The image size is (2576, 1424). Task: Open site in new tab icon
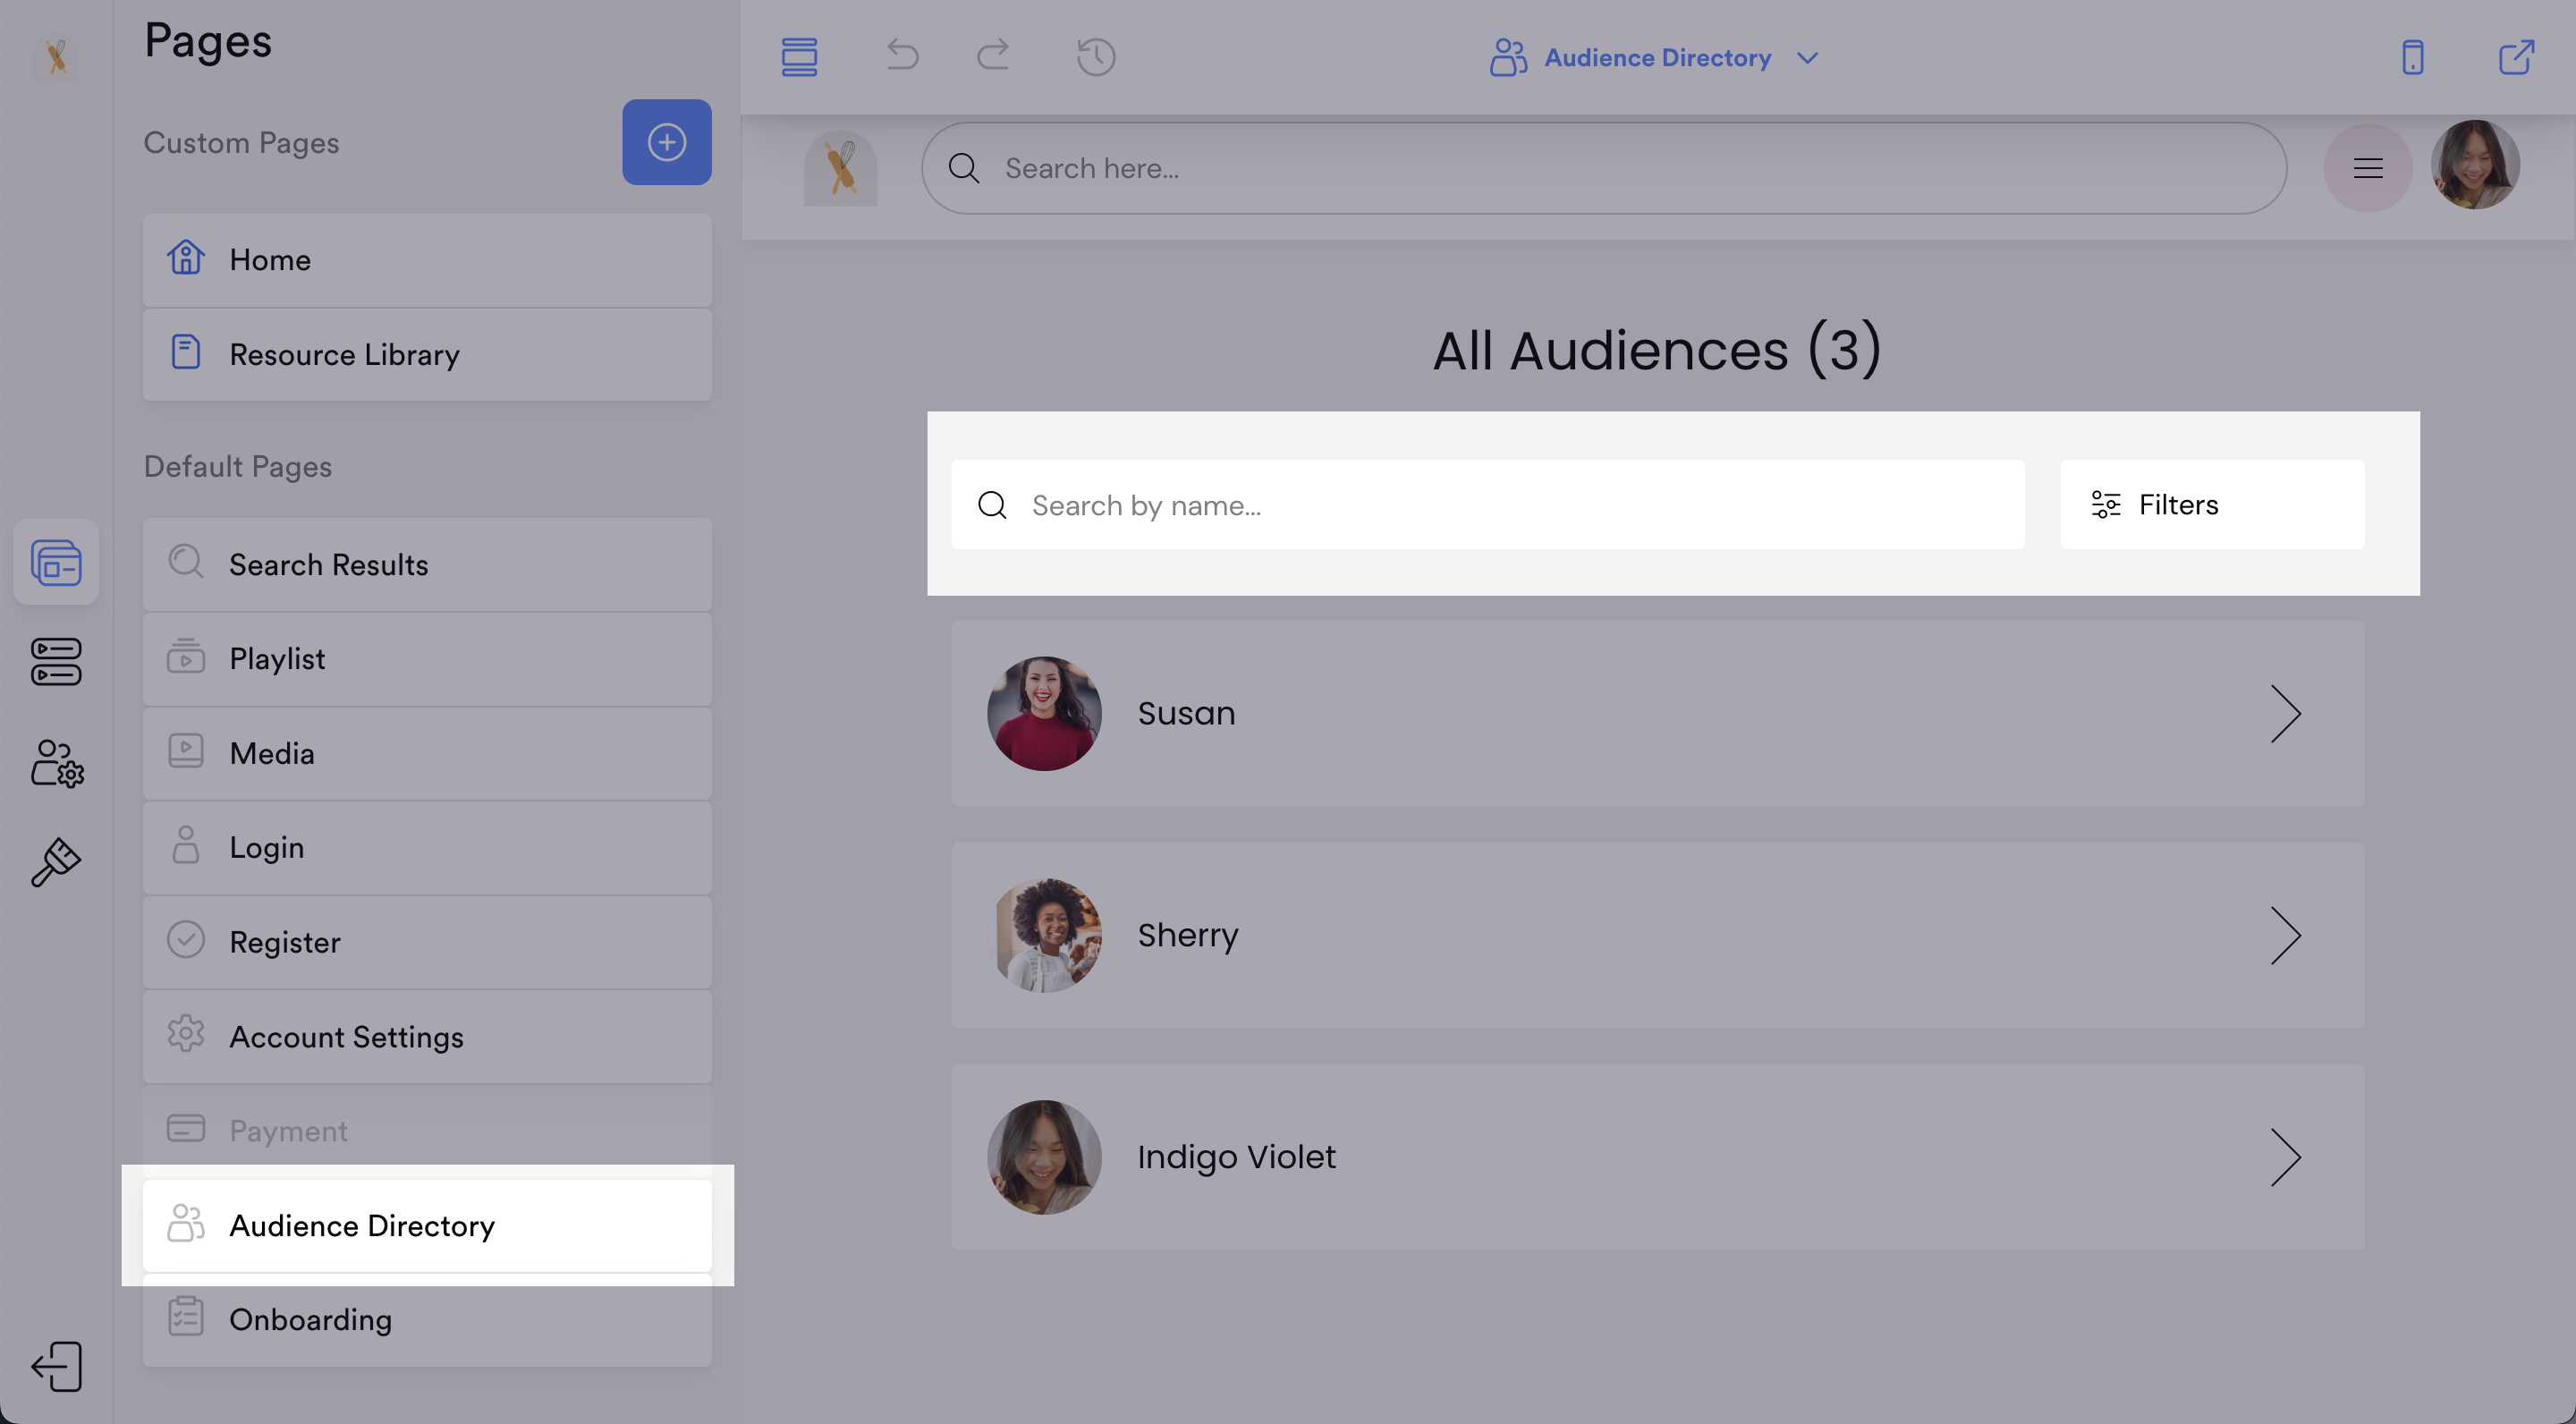click(2516, 57)
